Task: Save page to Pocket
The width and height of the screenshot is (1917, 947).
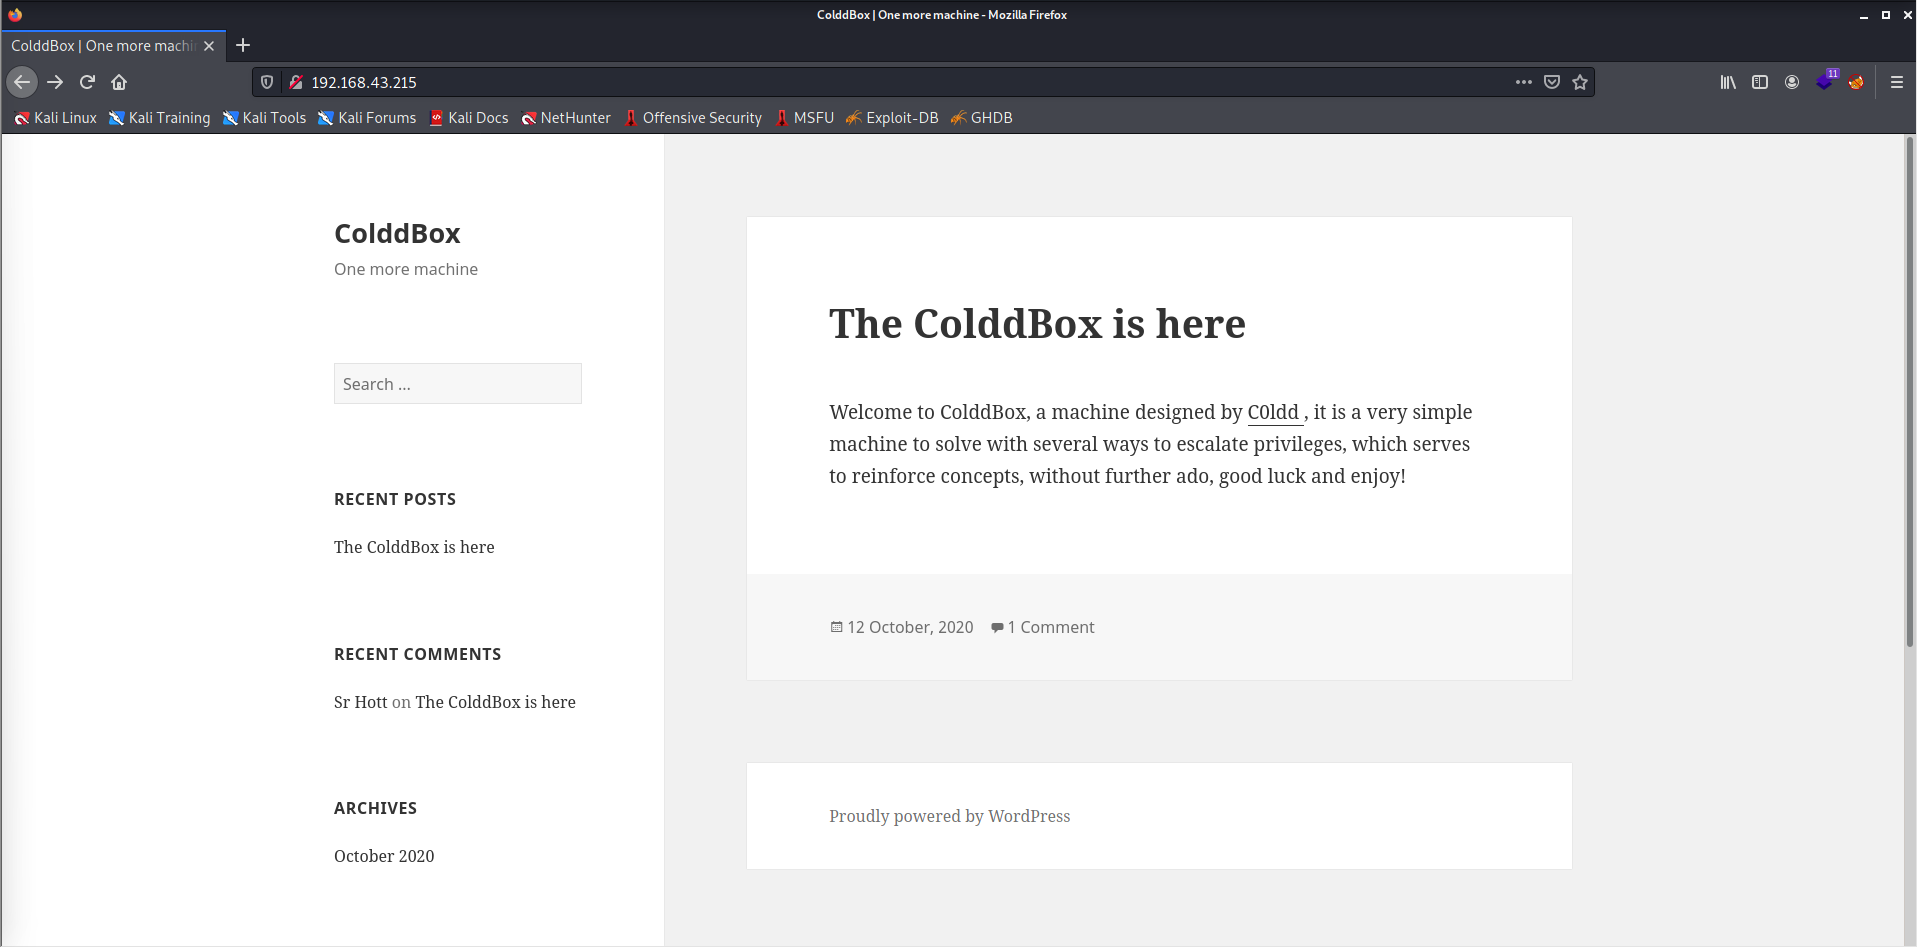Action: coord(1552,82)
